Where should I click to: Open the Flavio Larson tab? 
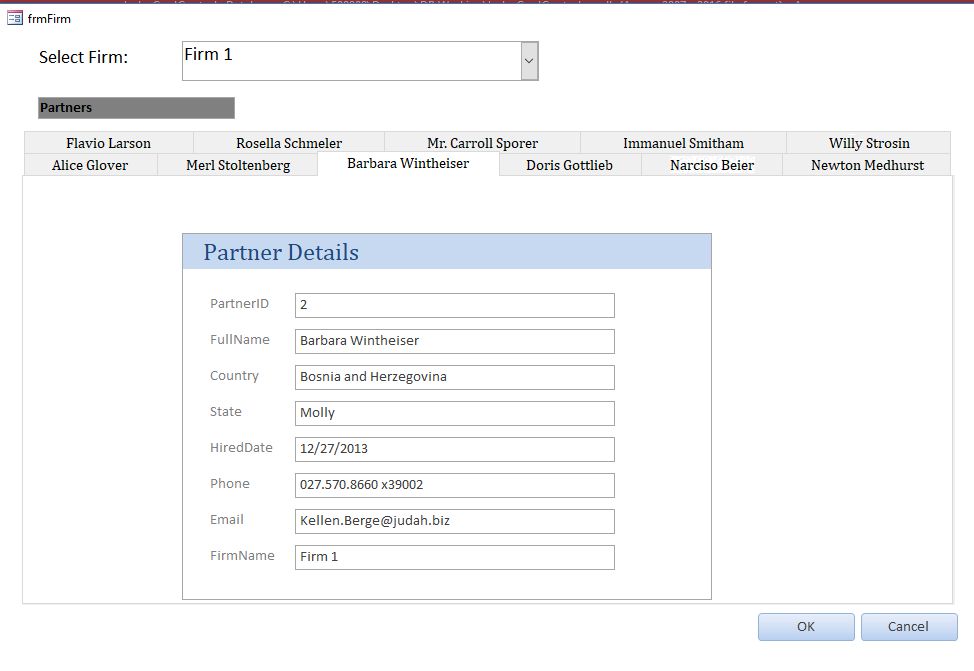tap(109, 143)
